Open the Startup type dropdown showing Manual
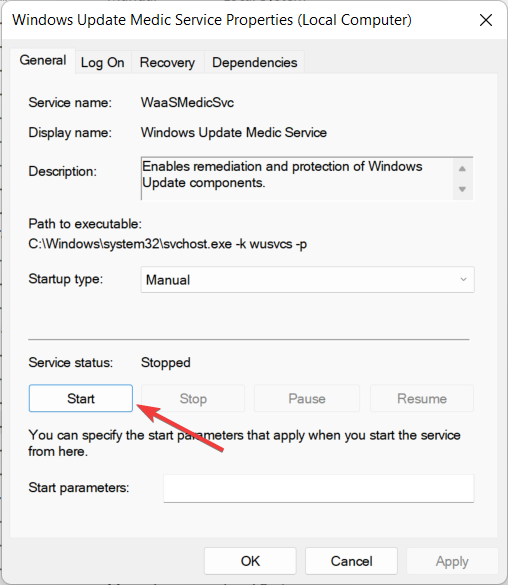 (x=307, y=279)
